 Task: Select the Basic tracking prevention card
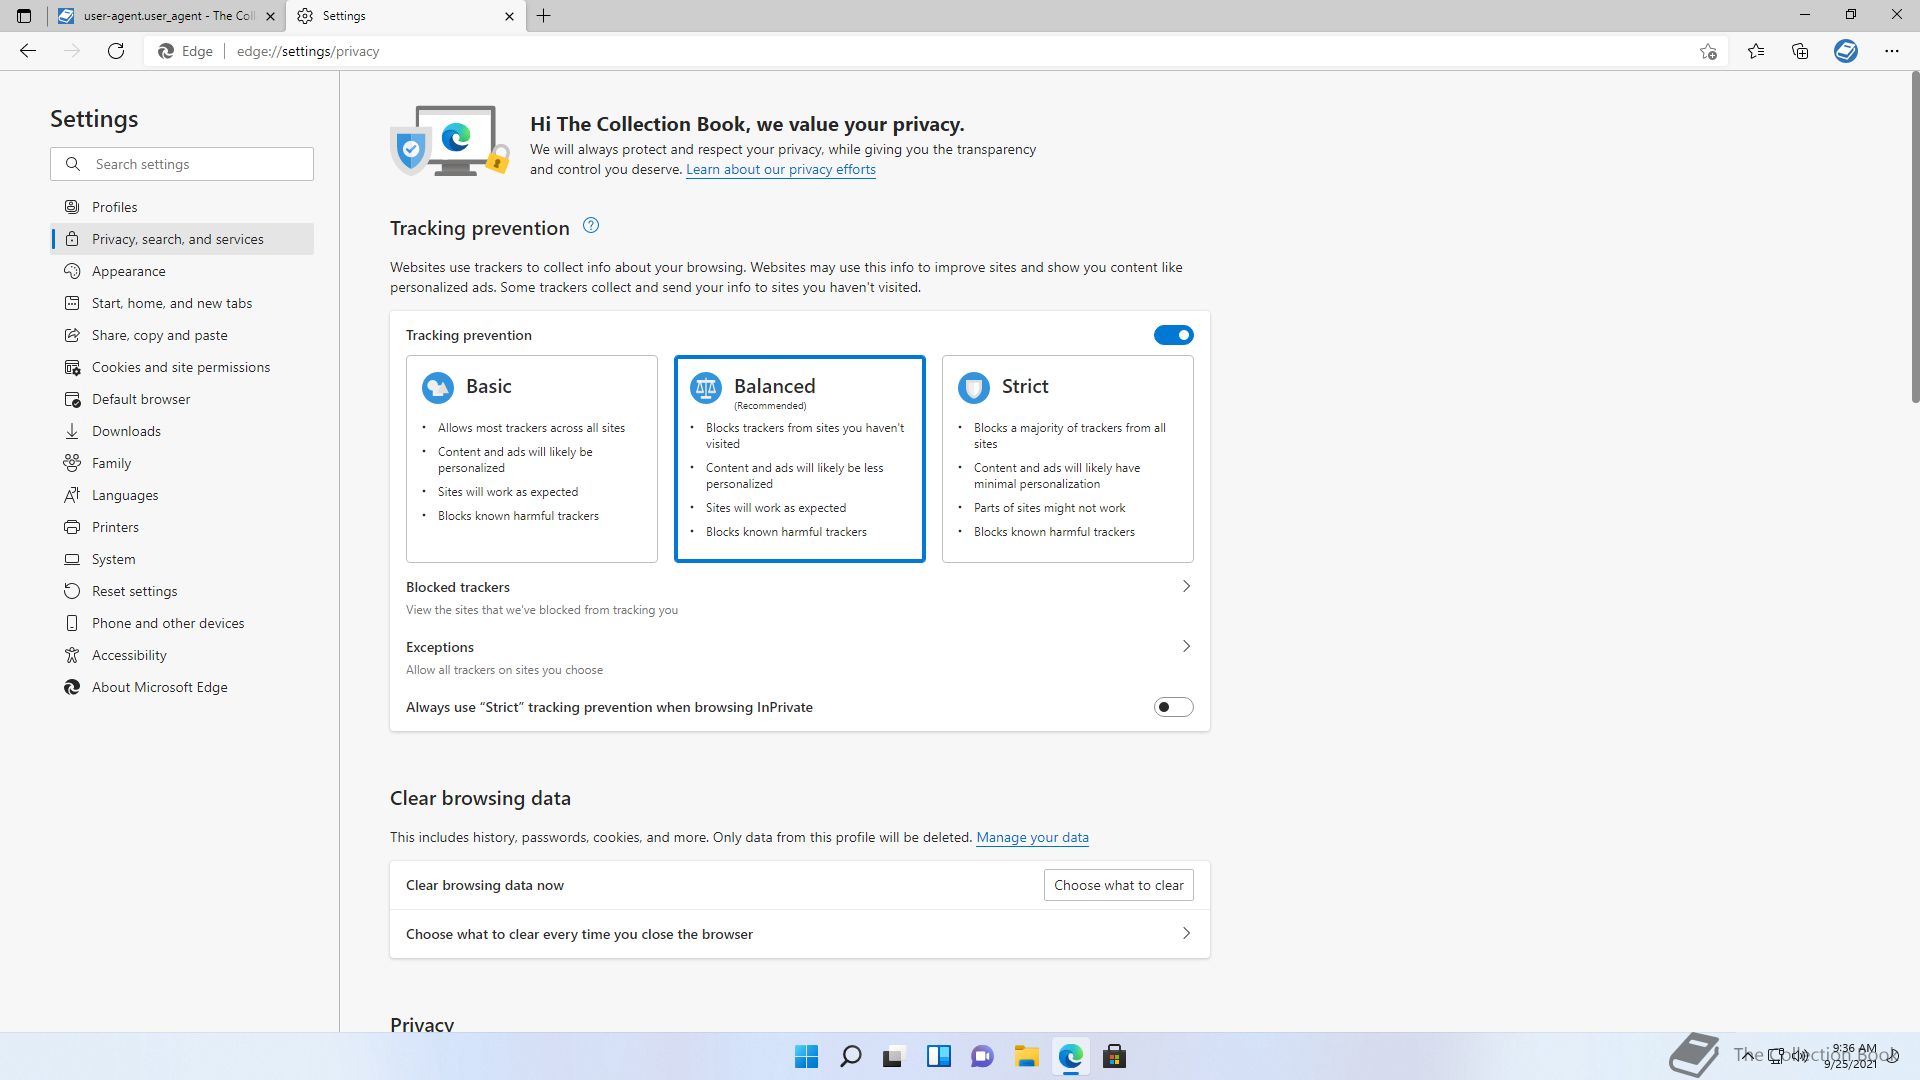point(532,459)
